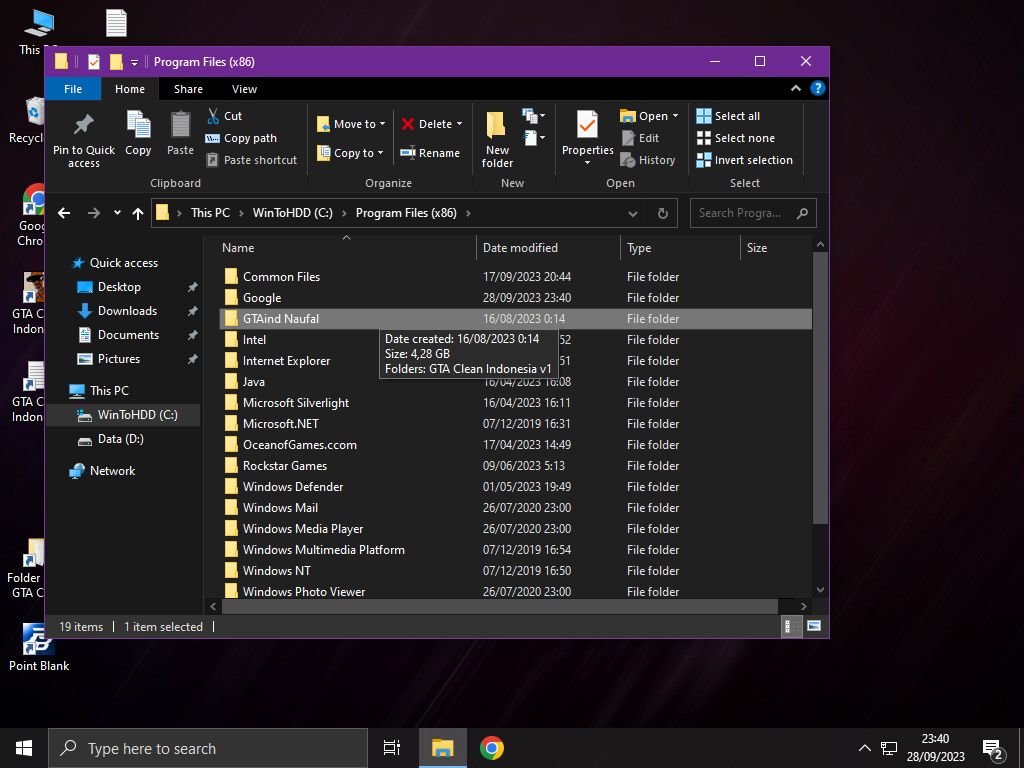The height and width of the screenshot is (768, 1024).
Task: Click the horizontal scrollbar in file list
Action: [x=500, y=606]
